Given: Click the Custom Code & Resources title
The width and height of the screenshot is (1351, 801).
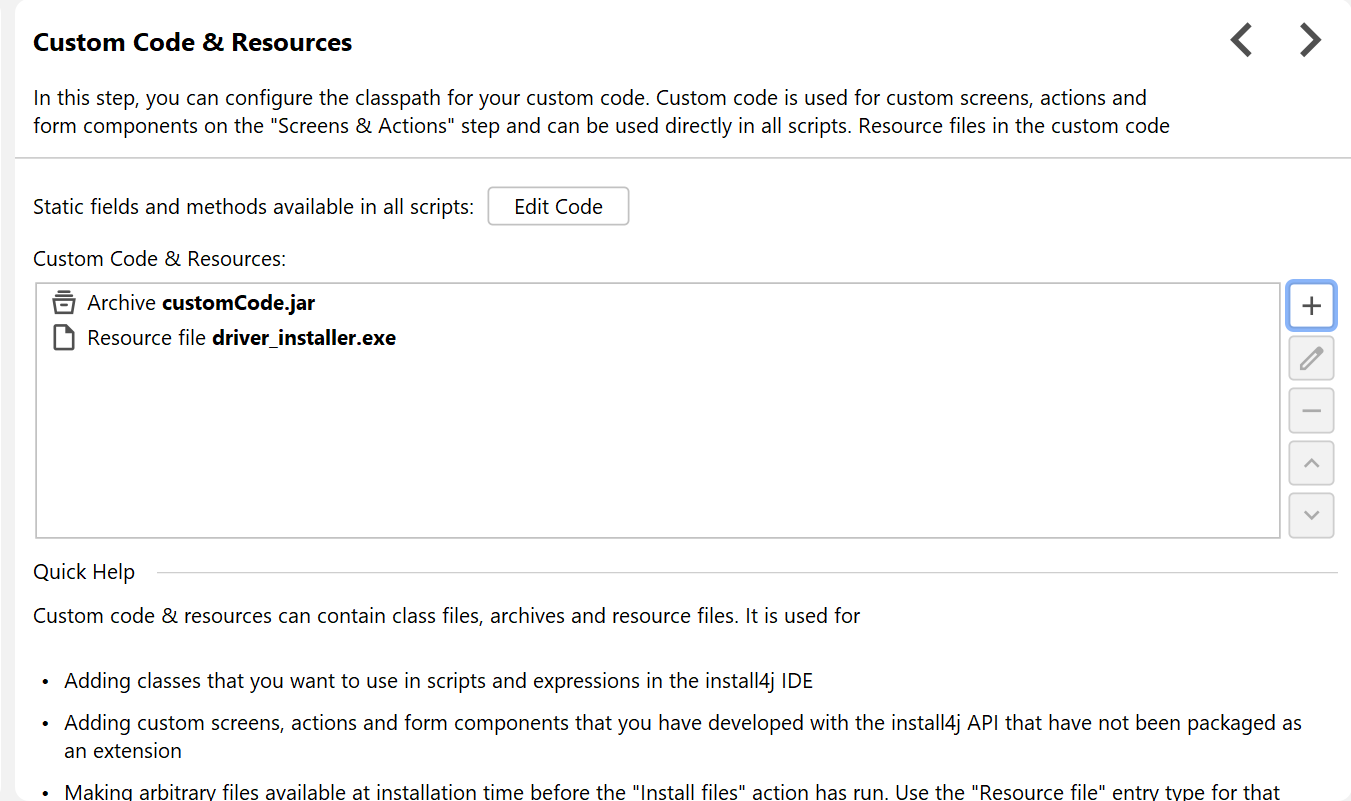Looking at the screenshot, I should point(193,43).
